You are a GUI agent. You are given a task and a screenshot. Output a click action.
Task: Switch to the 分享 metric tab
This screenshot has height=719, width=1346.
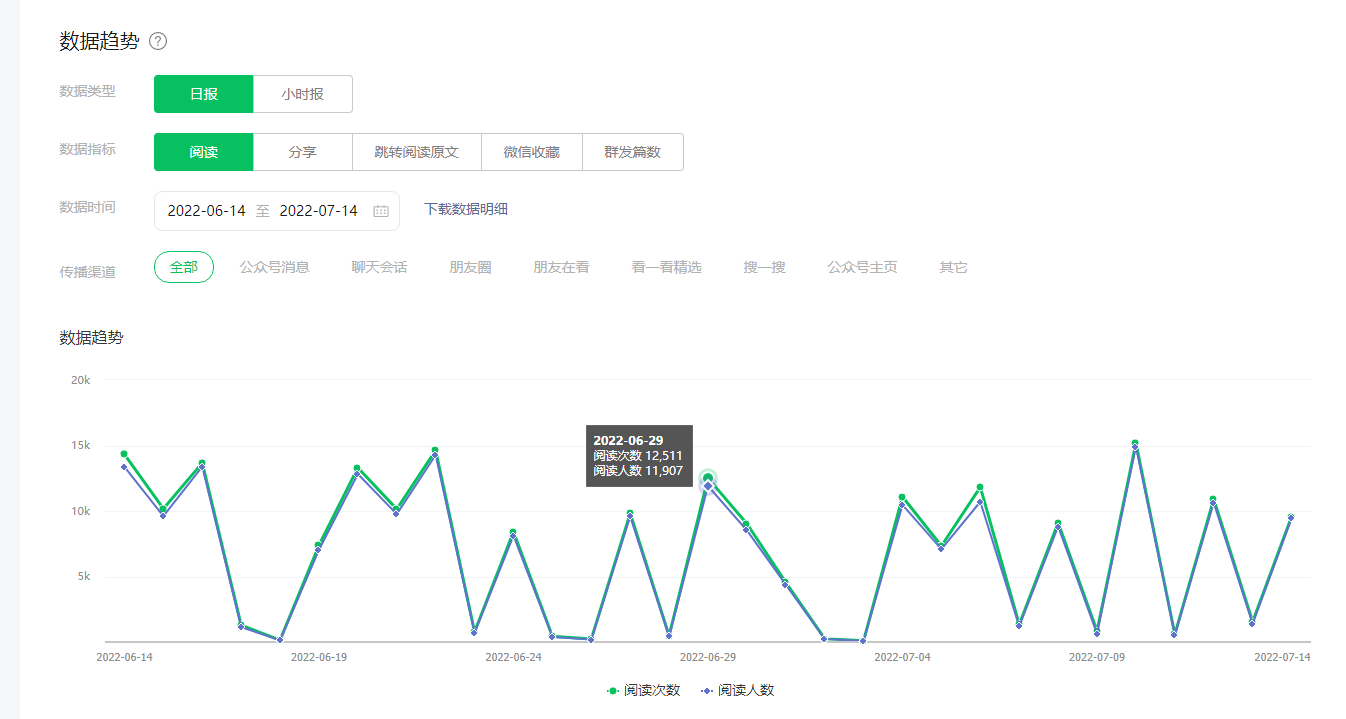pyautogui.click(x=302, y=152)
